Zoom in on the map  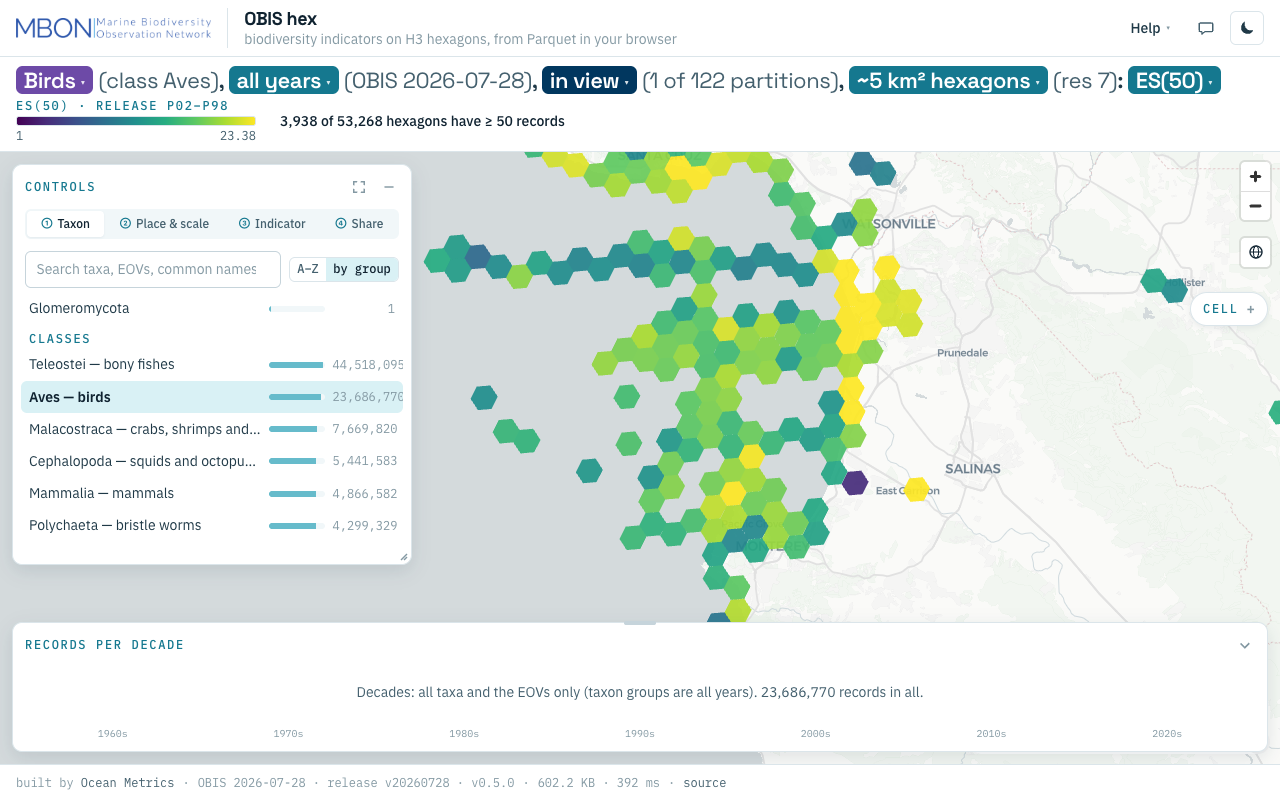pyautogui.click(x=1255, y=177)
